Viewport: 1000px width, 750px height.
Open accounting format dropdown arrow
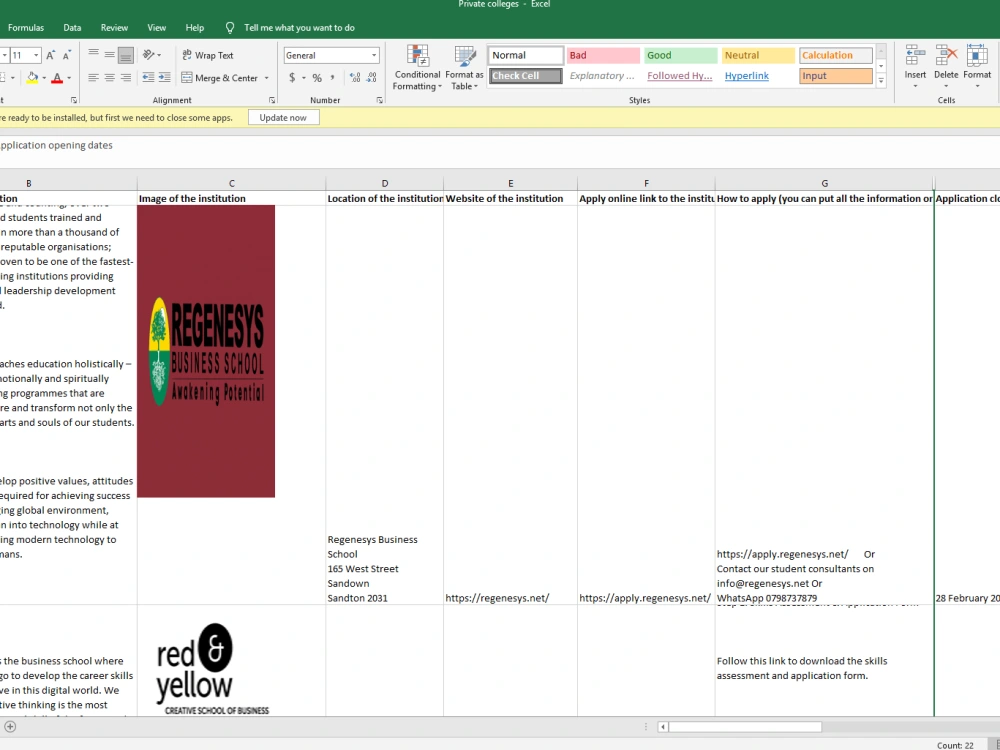(x=304, y=78)
